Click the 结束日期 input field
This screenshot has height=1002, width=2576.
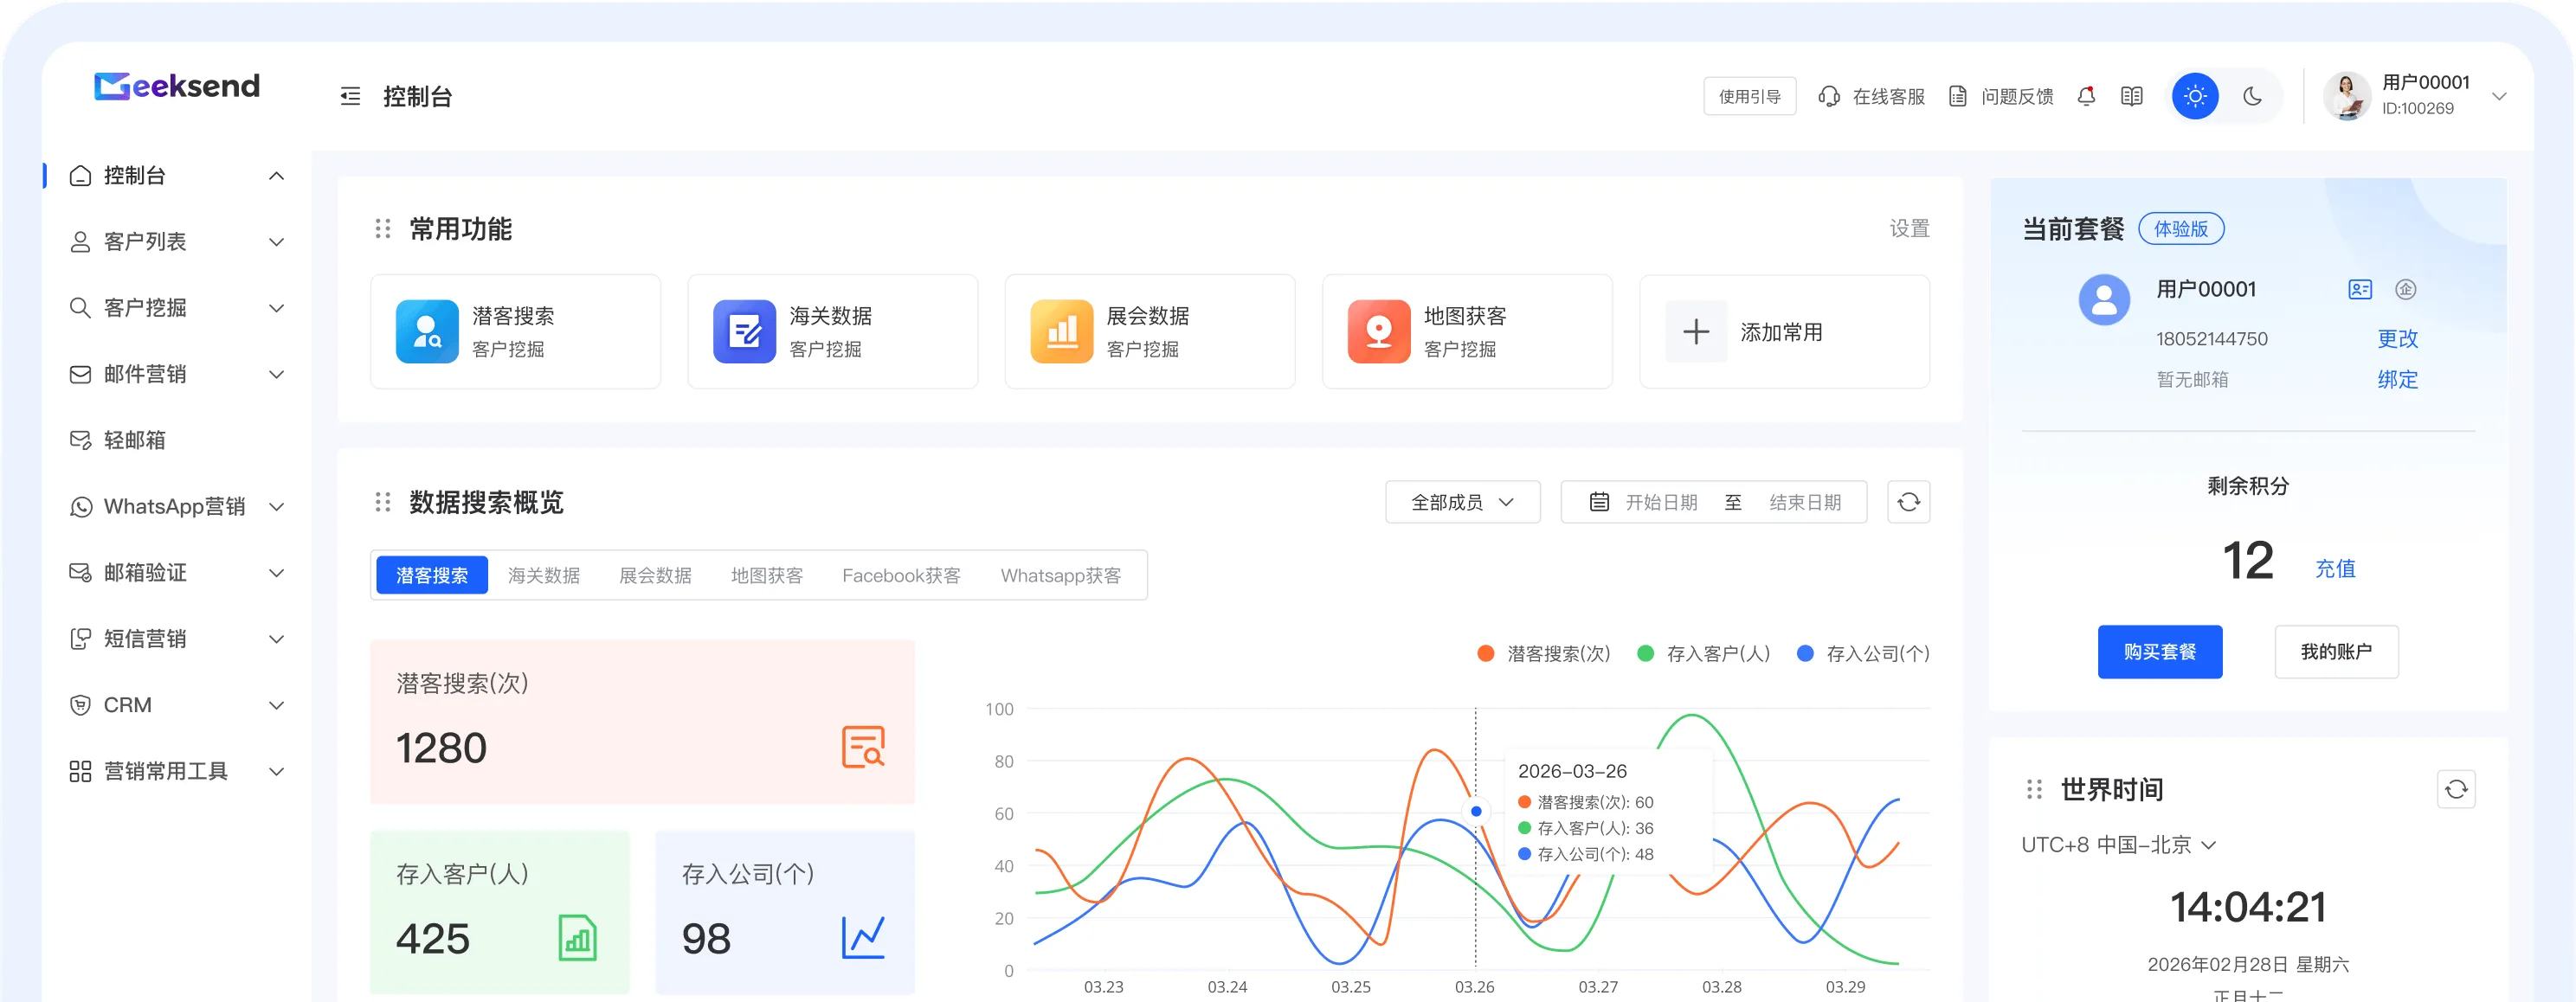click(x=1805, y=502)
